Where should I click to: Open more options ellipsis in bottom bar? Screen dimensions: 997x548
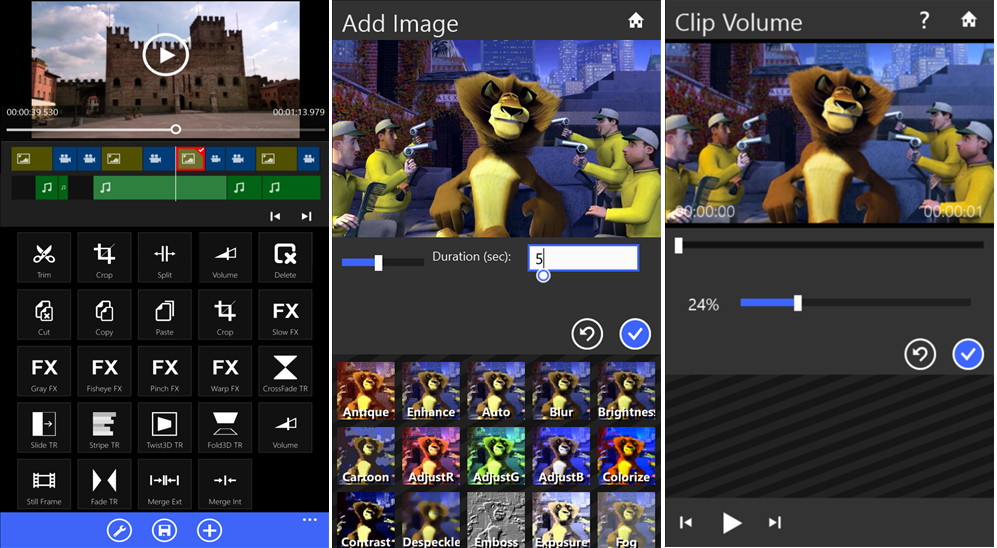click(x=310, y=520)
